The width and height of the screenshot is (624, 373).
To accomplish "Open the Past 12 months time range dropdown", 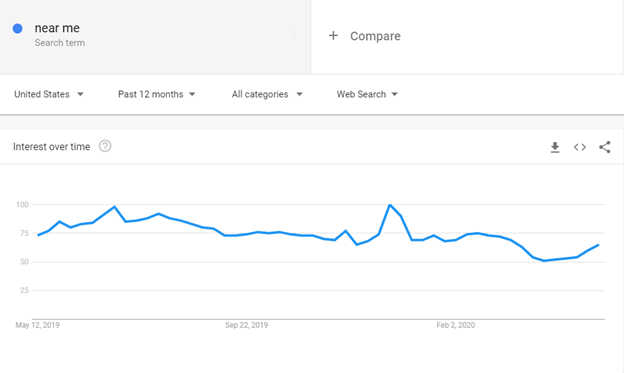I will pyautogui.click(x=156, y=94).
